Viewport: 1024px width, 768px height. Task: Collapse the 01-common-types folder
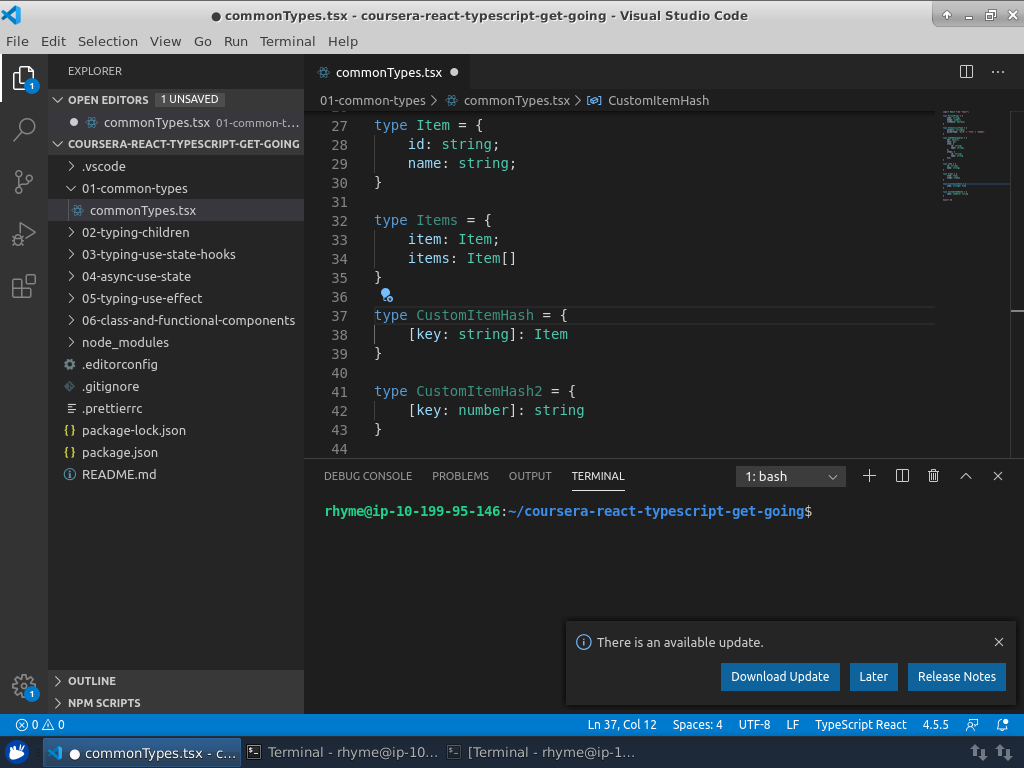134,188
